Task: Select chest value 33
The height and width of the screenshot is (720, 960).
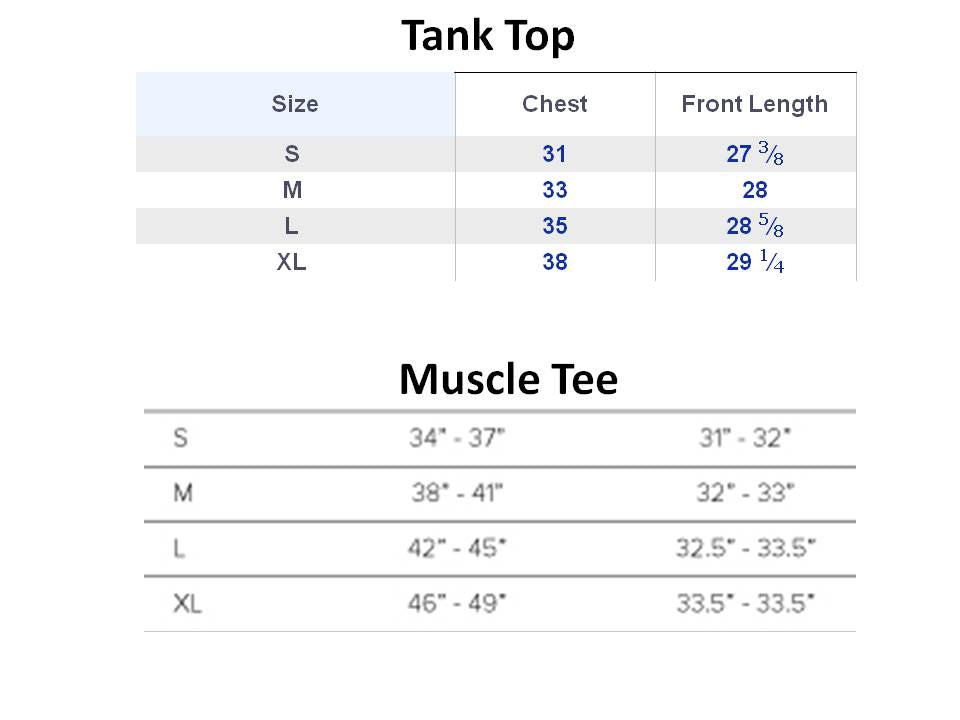Action: click(555, 190)
